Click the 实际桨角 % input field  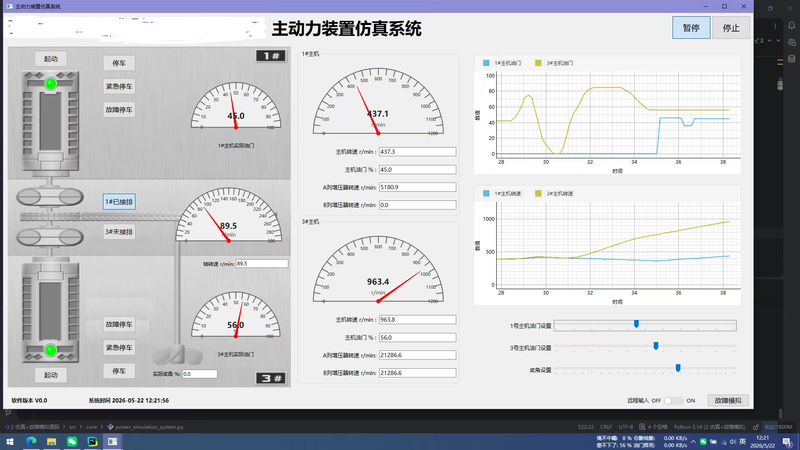tap(199, 374)
